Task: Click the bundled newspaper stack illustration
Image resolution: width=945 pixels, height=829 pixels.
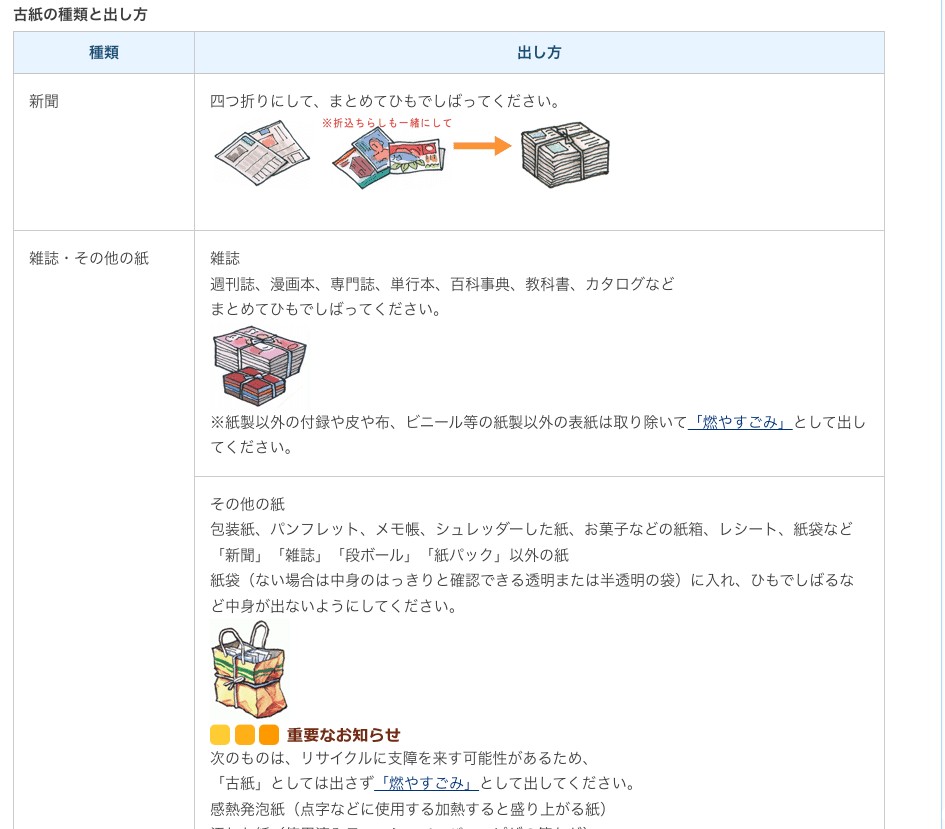Action: 565,155
